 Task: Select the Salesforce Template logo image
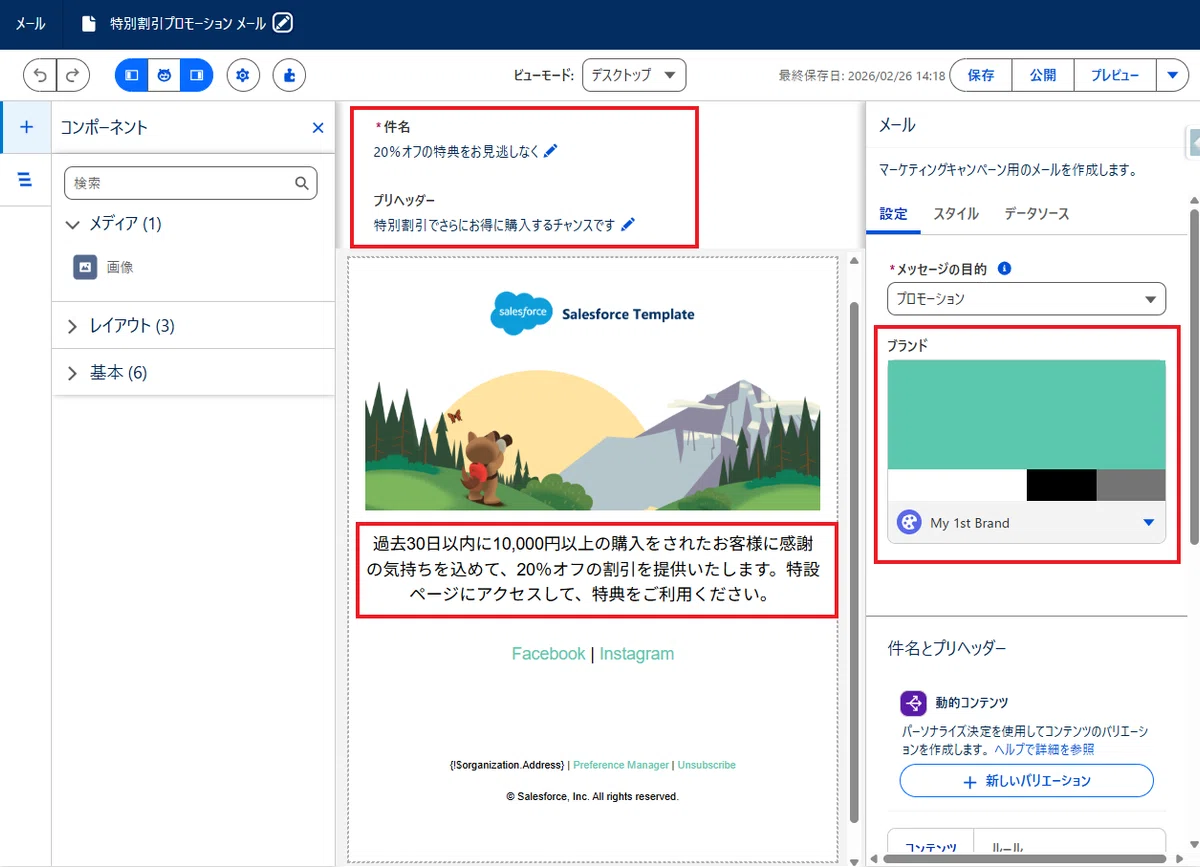click(592, 314)
